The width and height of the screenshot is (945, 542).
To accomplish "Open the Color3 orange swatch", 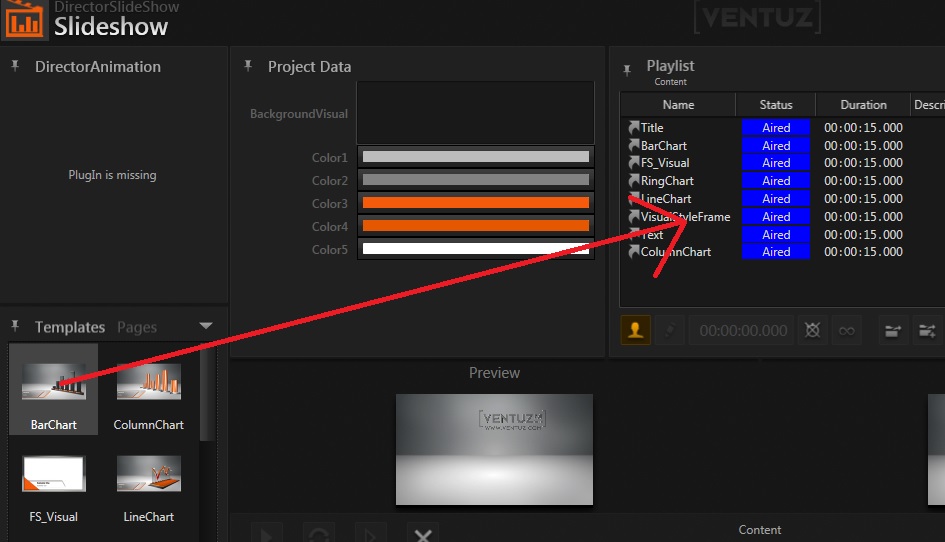I will click(x=475, y=203).
